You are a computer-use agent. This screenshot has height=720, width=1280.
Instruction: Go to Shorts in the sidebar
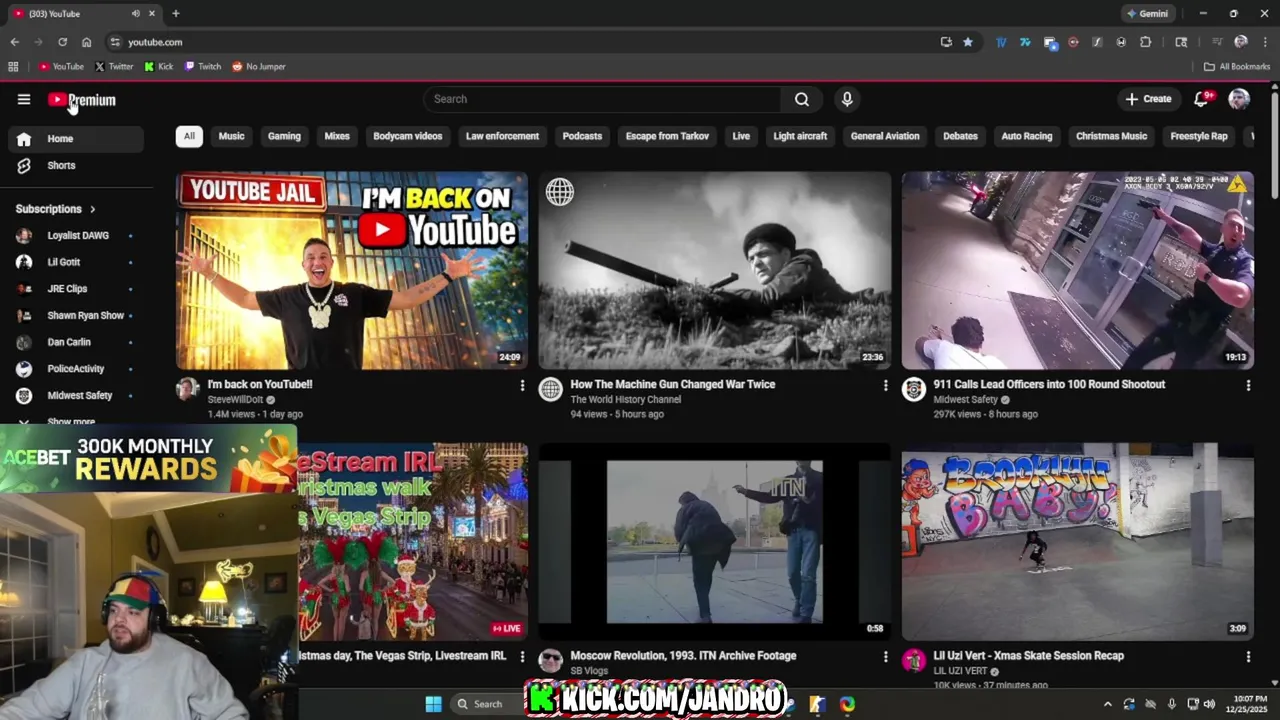76,165
